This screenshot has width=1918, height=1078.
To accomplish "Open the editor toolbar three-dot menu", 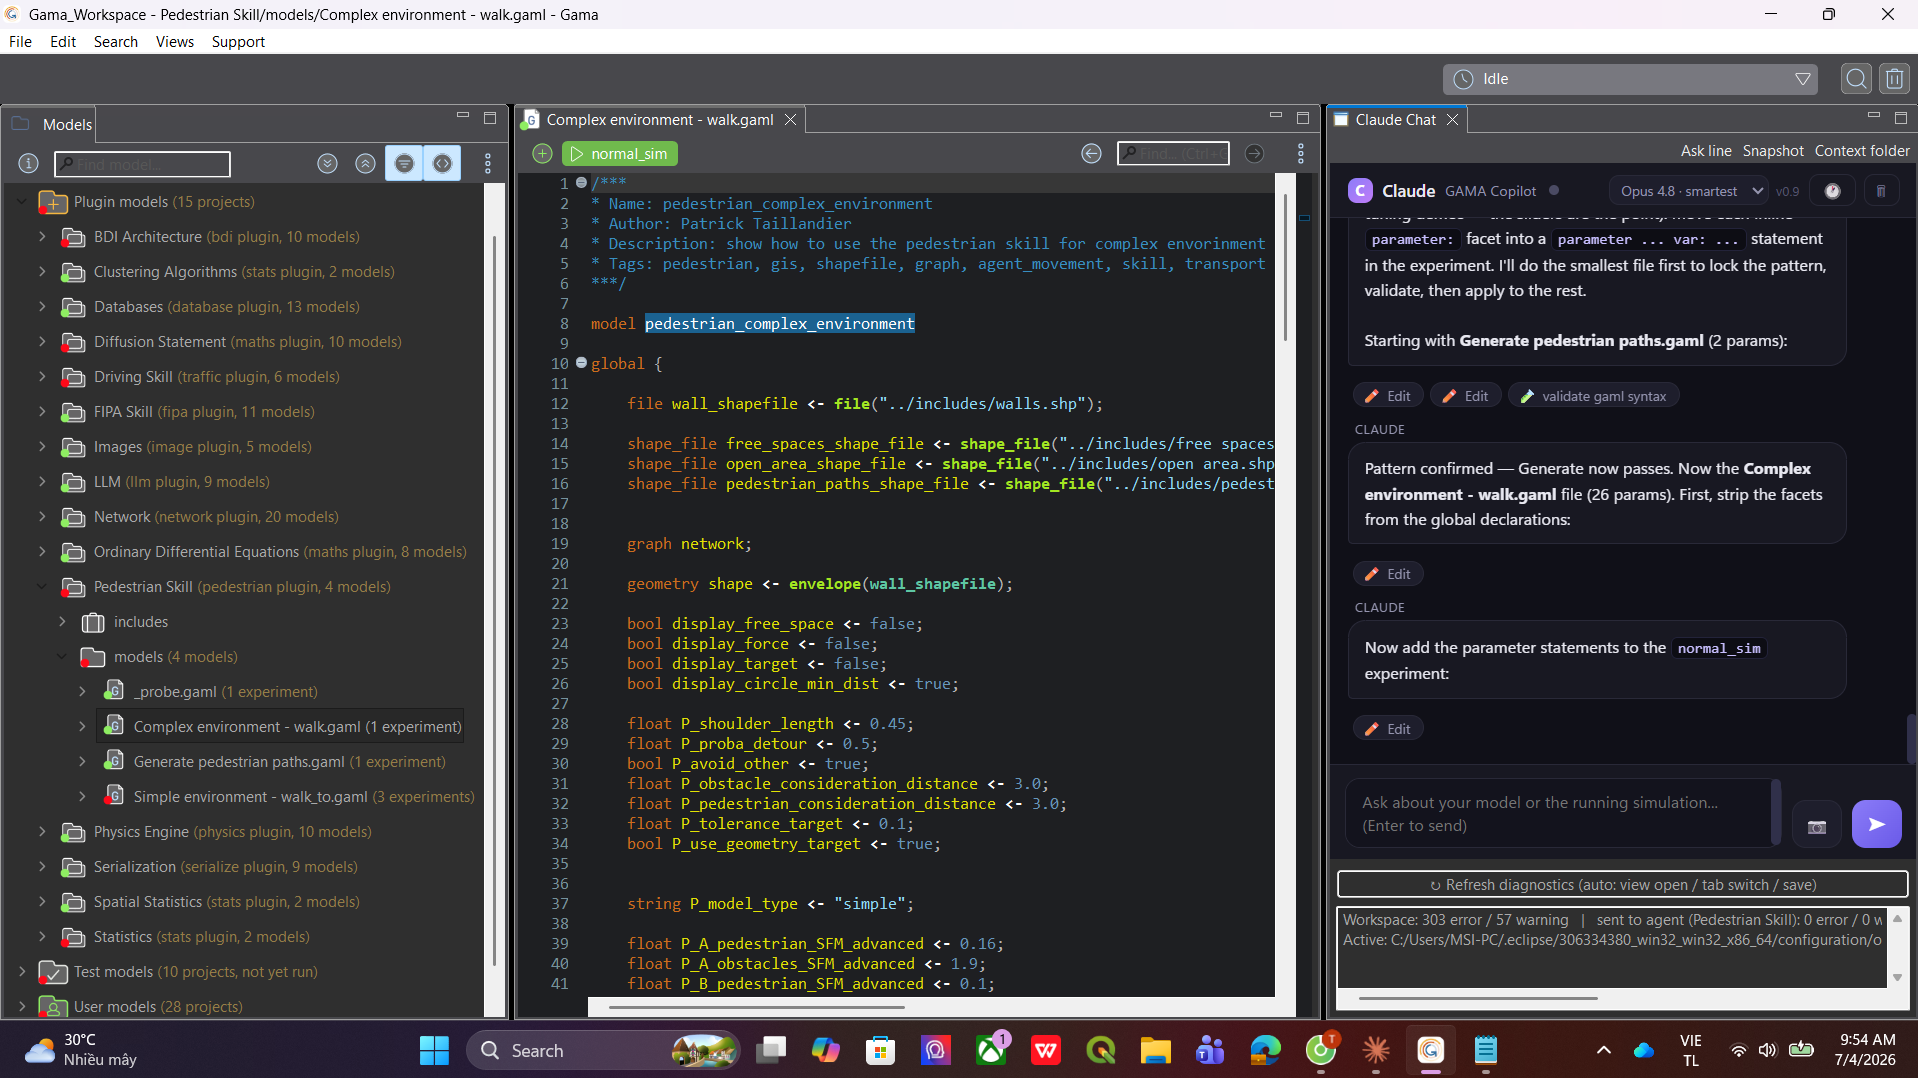I will click(x=1301, y=154).
